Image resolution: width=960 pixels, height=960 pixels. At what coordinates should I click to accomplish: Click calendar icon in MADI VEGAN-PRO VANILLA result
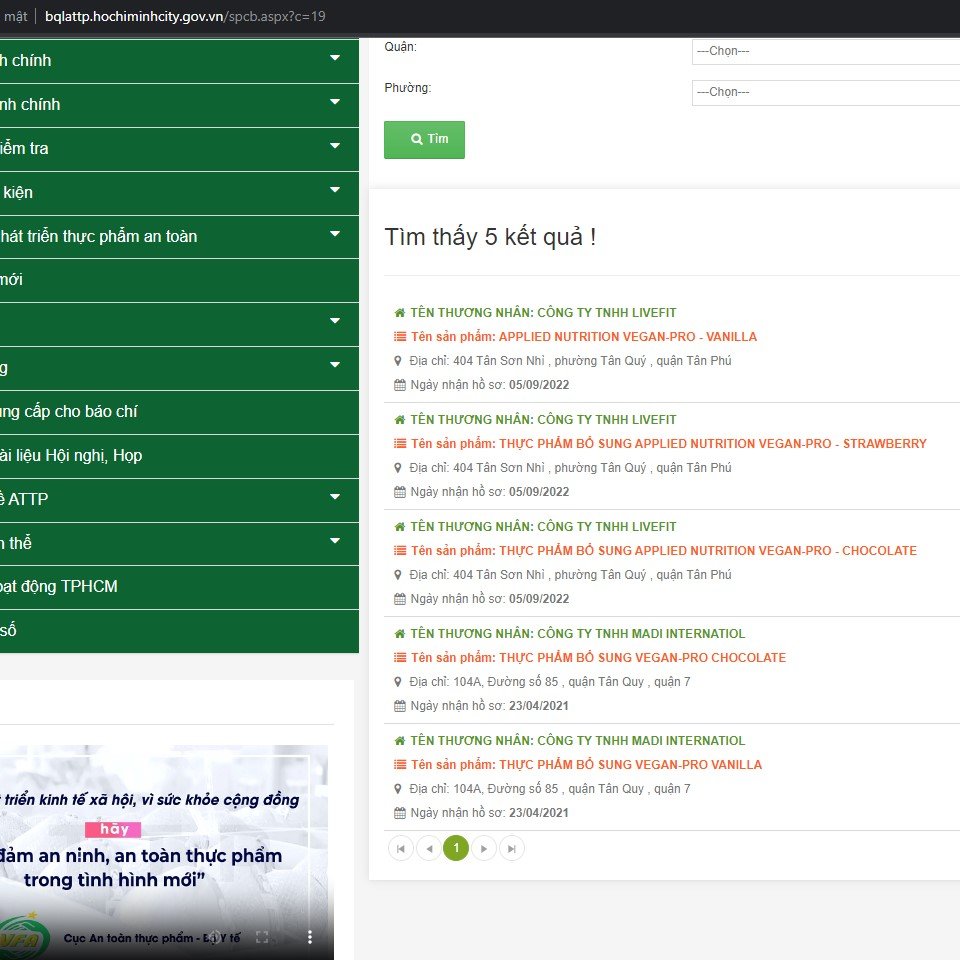(x=400, y=813)
